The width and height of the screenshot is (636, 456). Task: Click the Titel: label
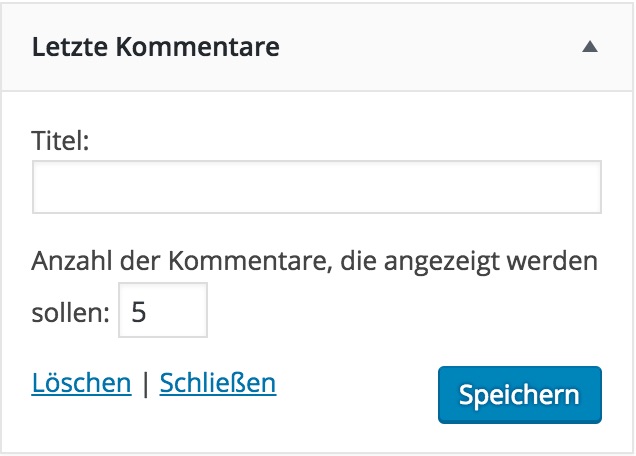pos(61,141)
